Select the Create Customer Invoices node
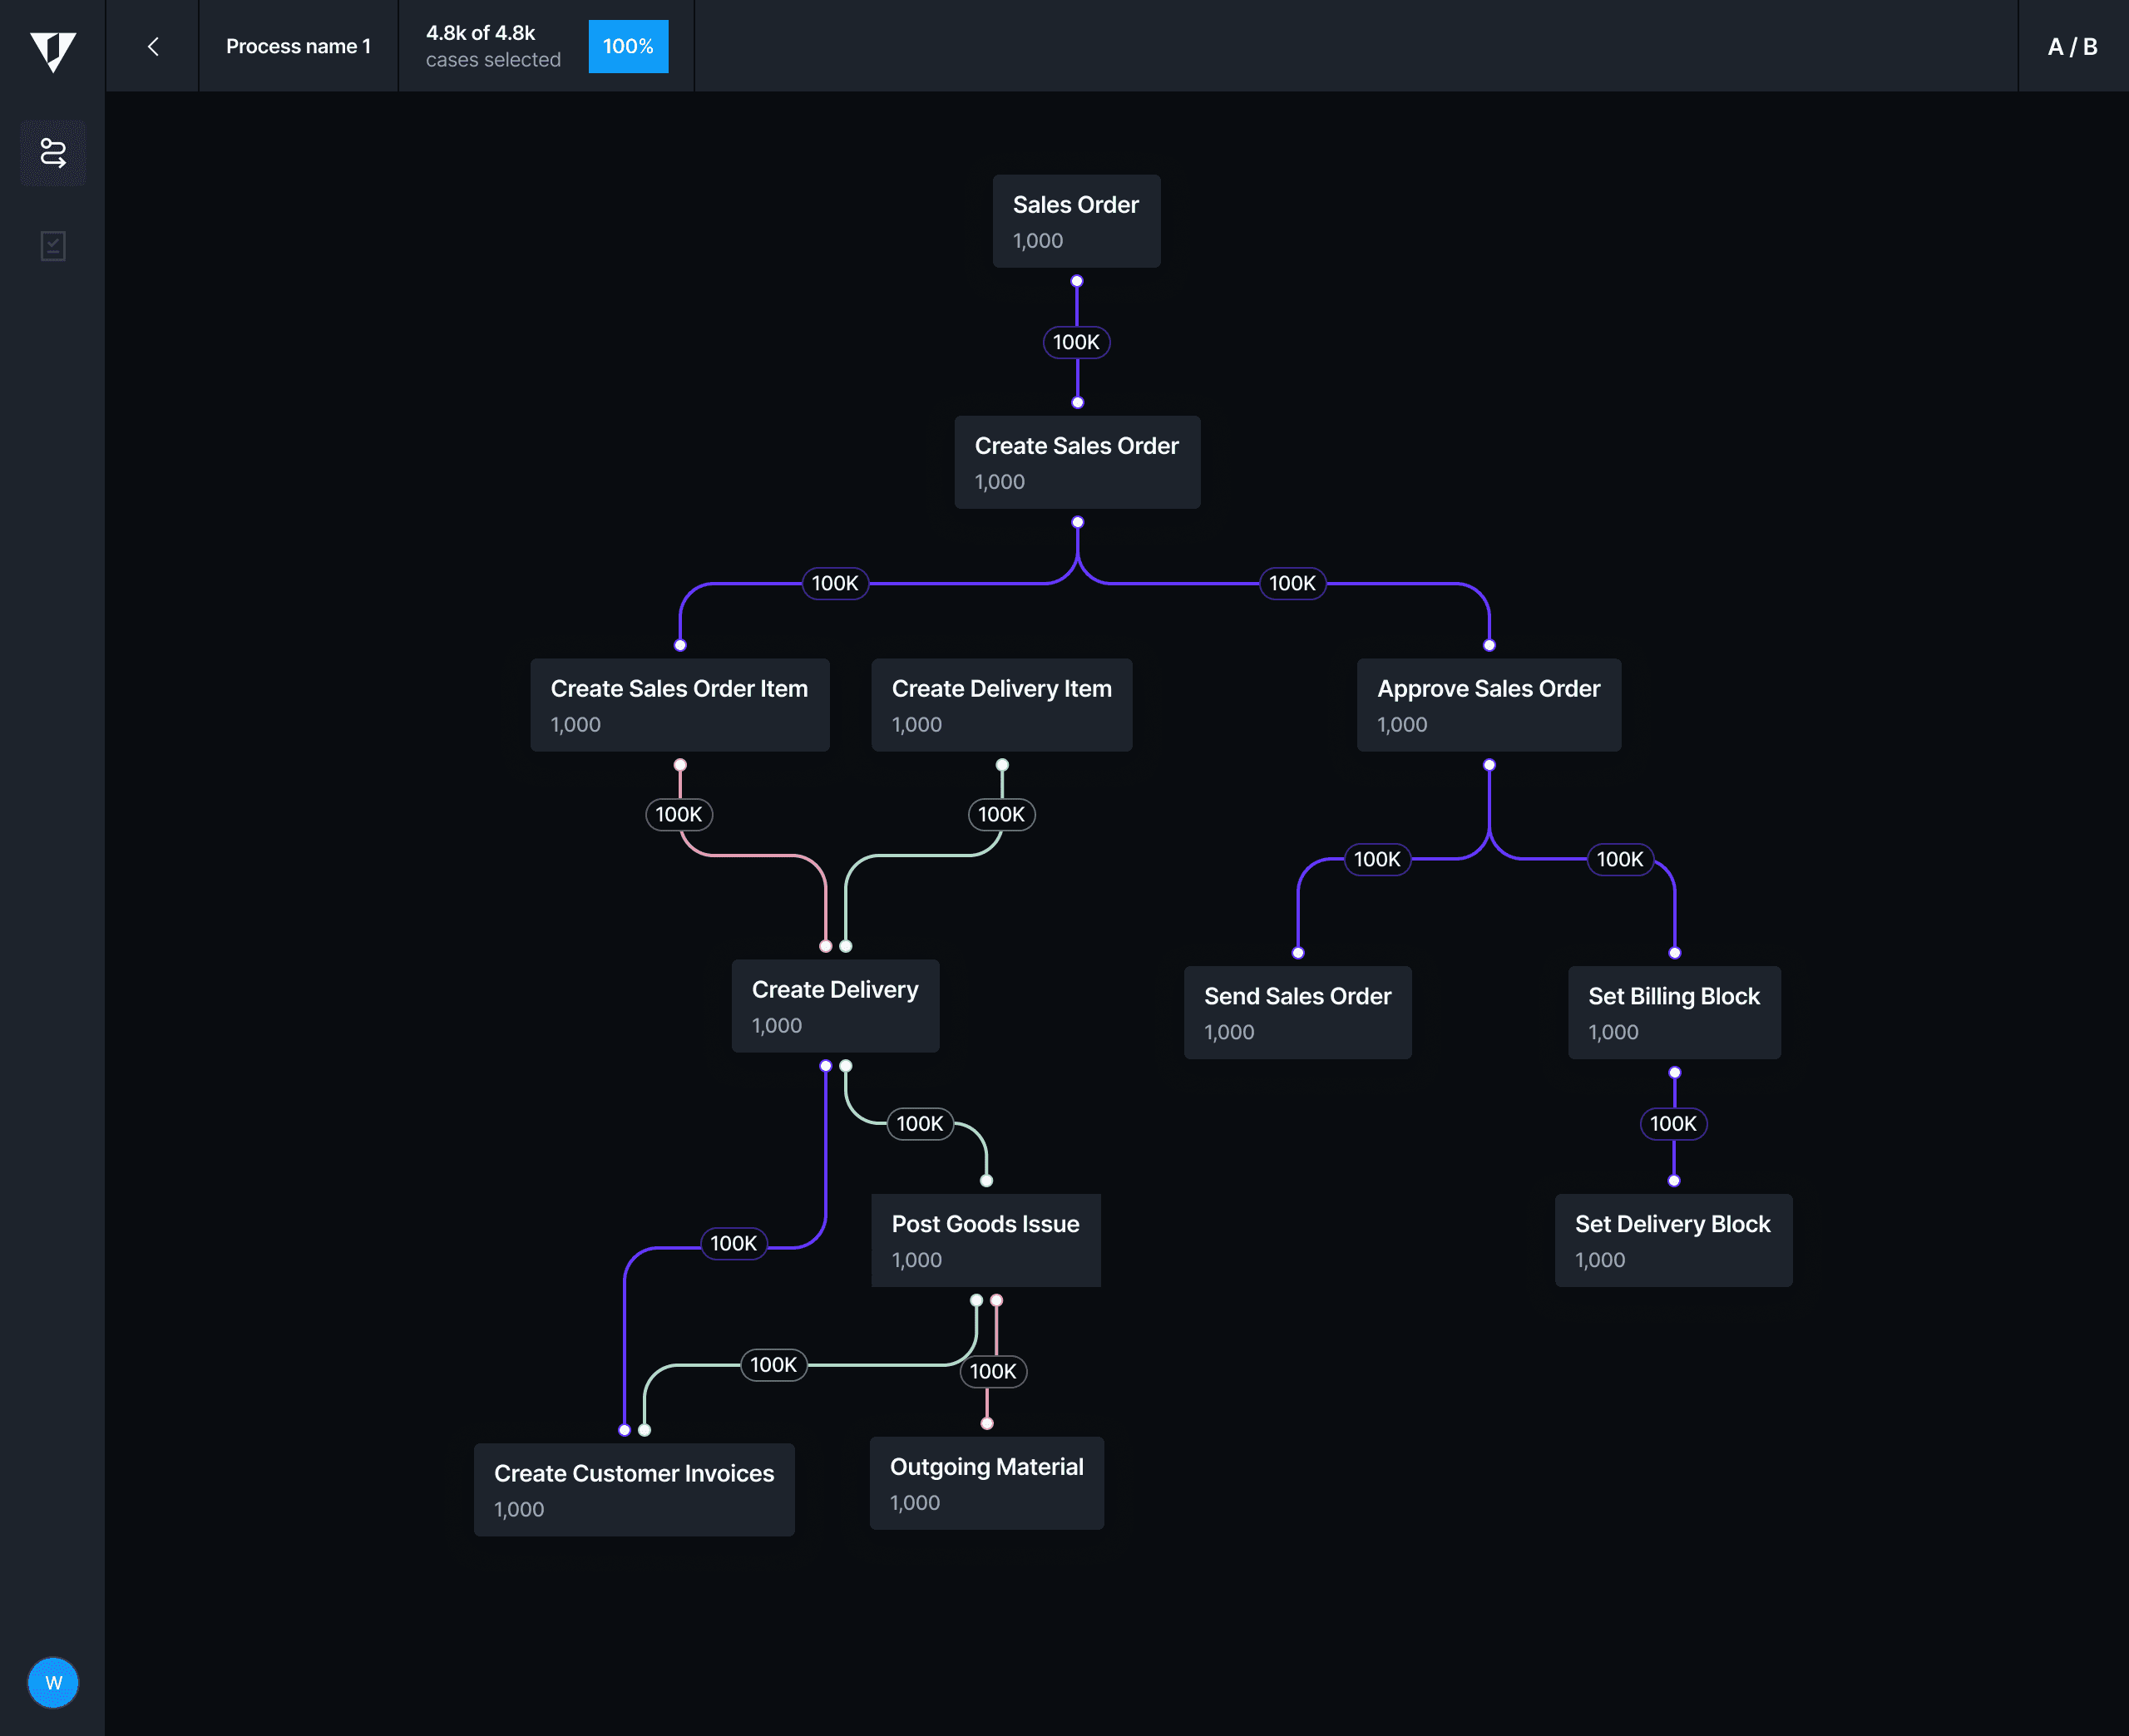Image resolution: width=2129 pixels, height=1736 pixels. 634,1490
